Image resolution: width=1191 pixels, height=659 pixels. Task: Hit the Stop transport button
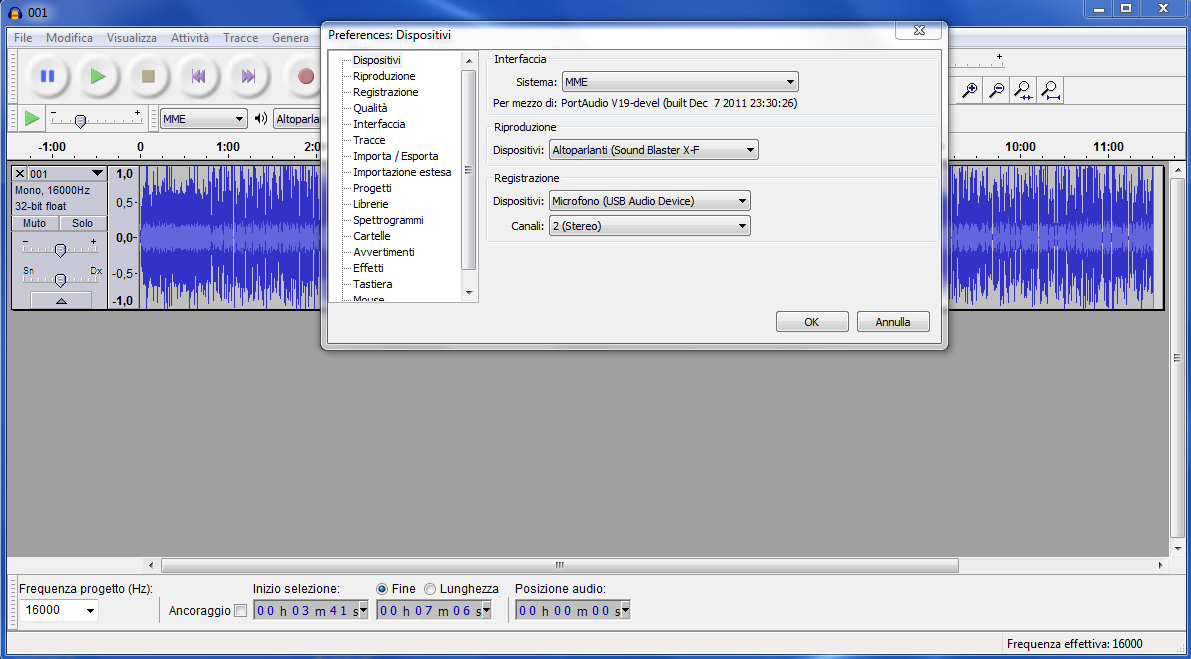pyautogui.click(x=148, y=76)
